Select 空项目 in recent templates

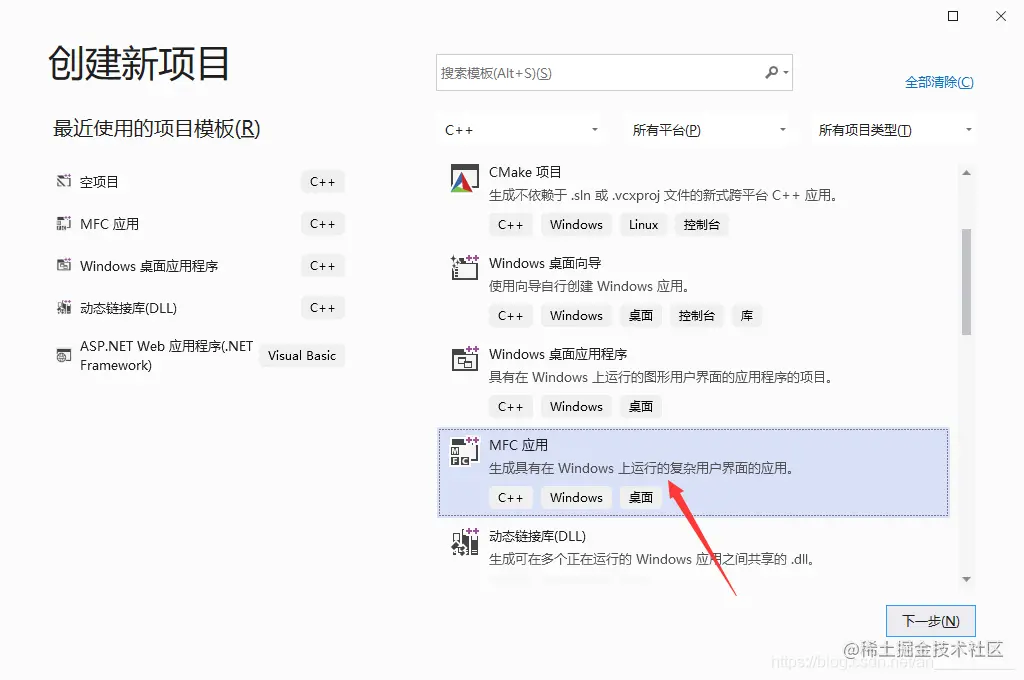pyautogui.click(x=99, y=182)
